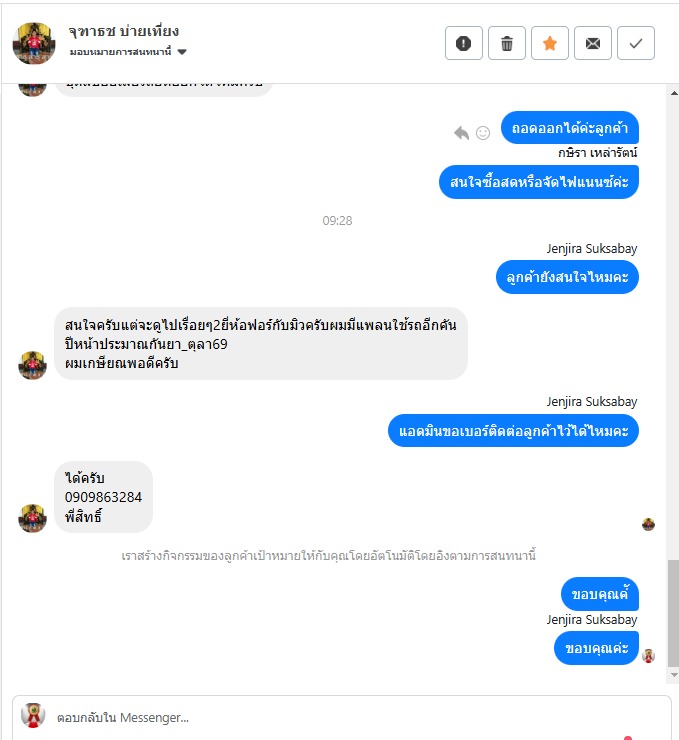This screenshot has width=679, height=740.
Task: Add emoji reaction with smiley icon
Action: pos(483,133)
